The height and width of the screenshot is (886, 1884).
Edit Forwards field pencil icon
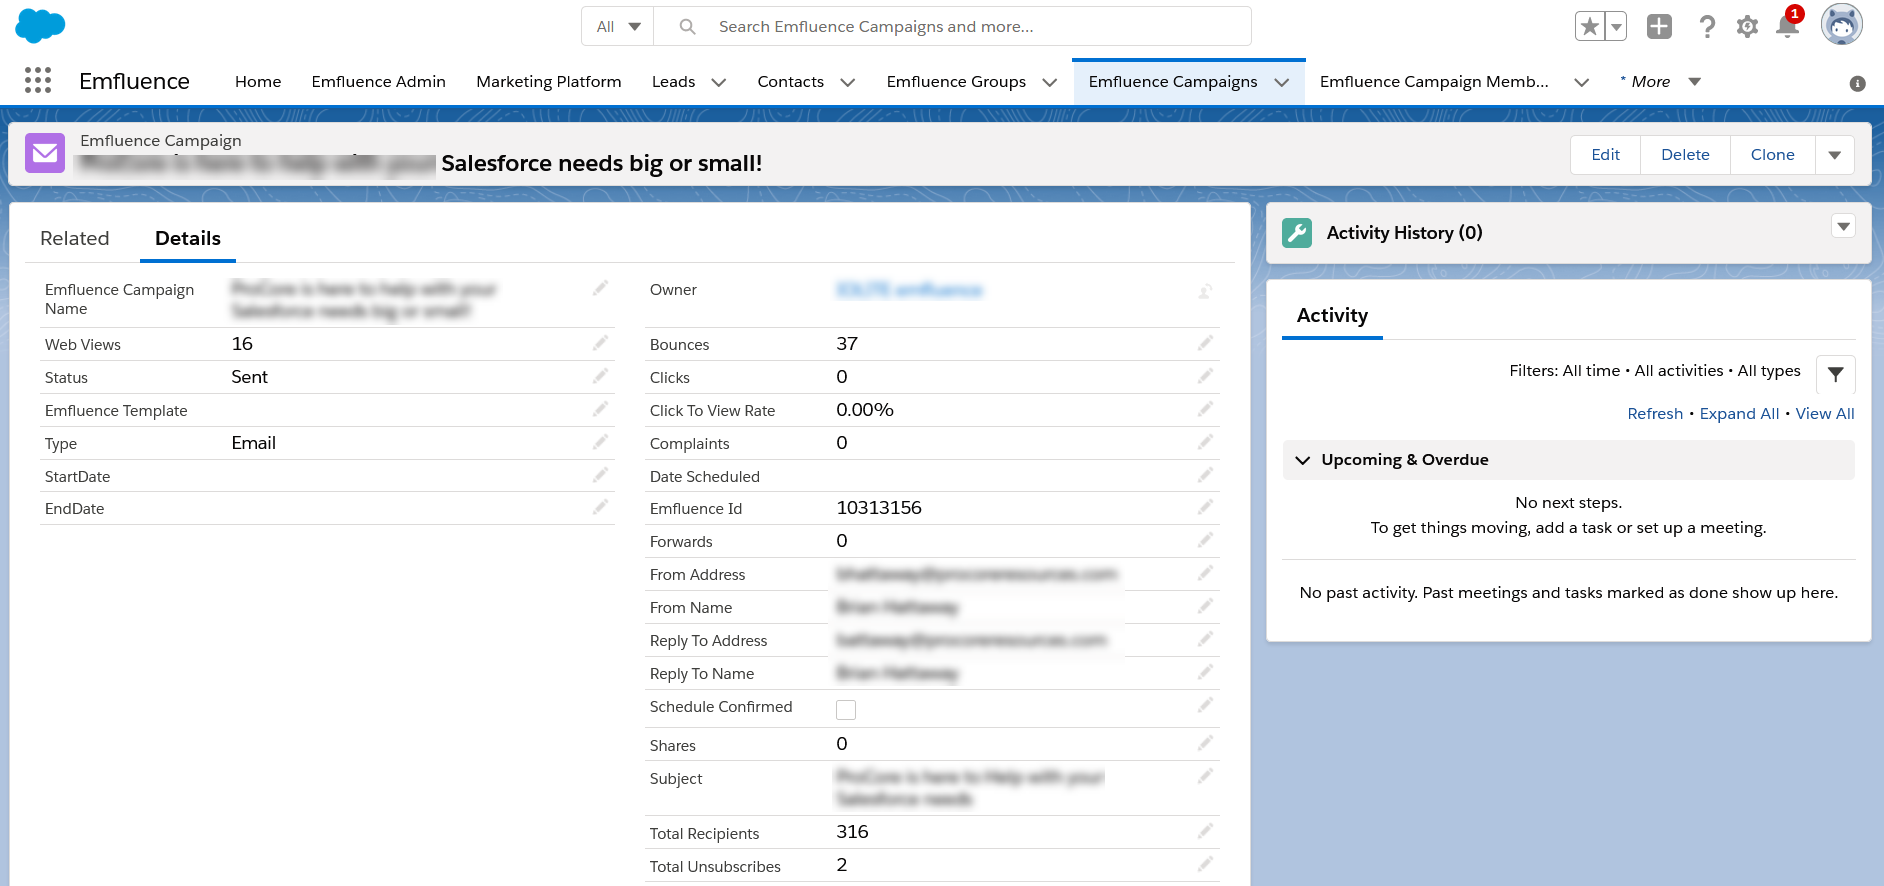point(1205,540)
